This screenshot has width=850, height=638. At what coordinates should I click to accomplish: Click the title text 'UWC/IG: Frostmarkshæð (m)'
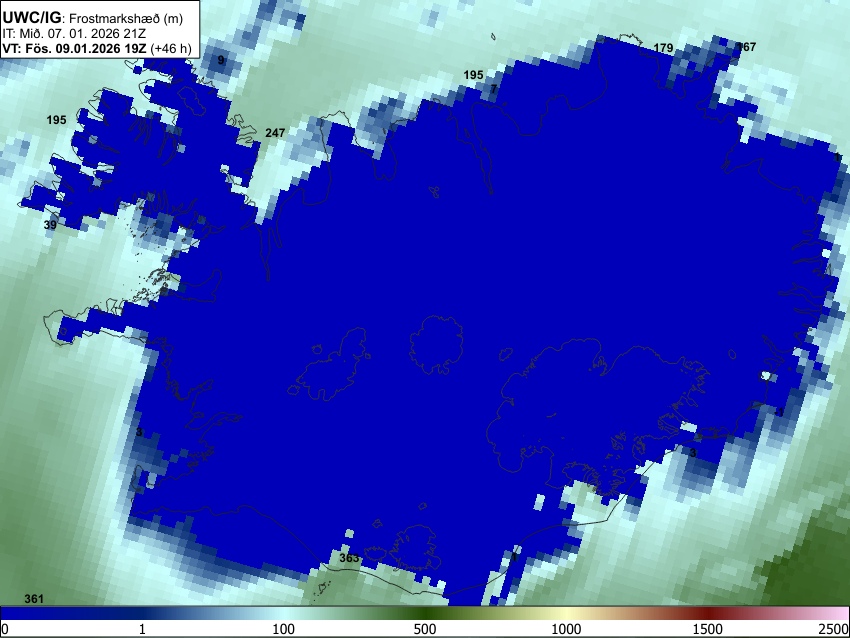tap(93, 18)
